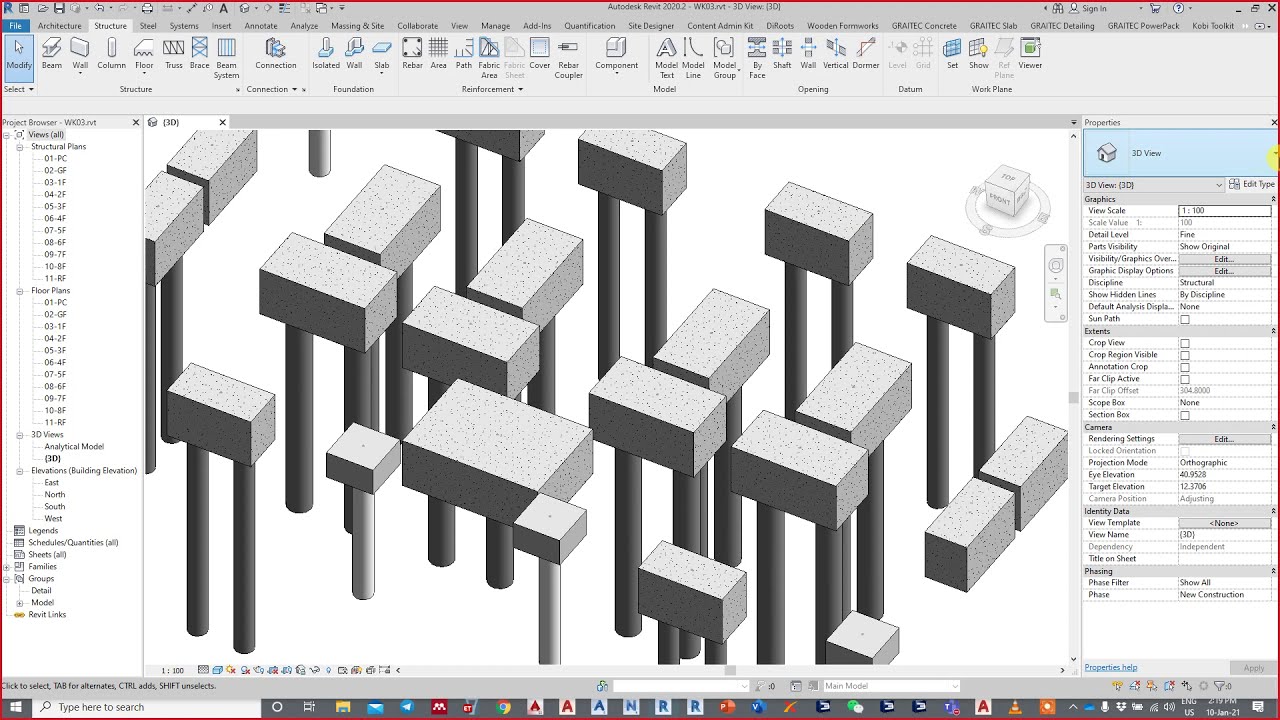The width and height of the screenshot is (1280, 720).
Task: Open the Main Model workset dropdown
Action: 890,686
